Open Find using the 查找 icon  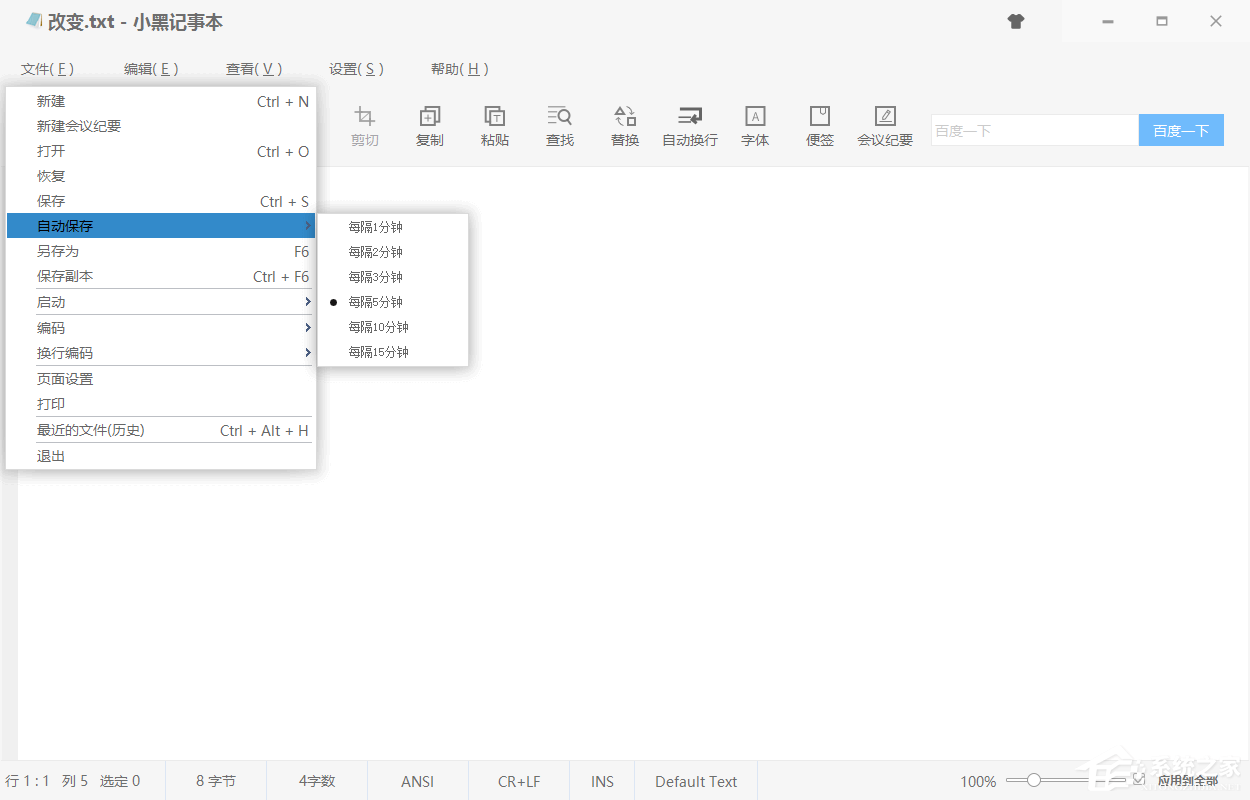point(559,125)
